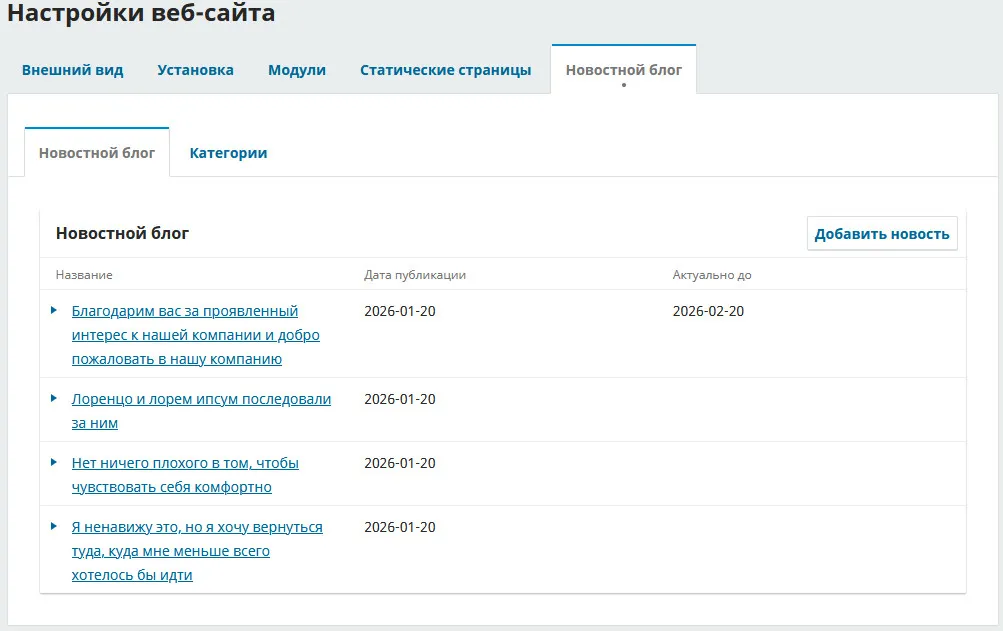1003x631 pixels.
Task: Go to the 'Модули' tab
Action: click(x=297, y=70)
